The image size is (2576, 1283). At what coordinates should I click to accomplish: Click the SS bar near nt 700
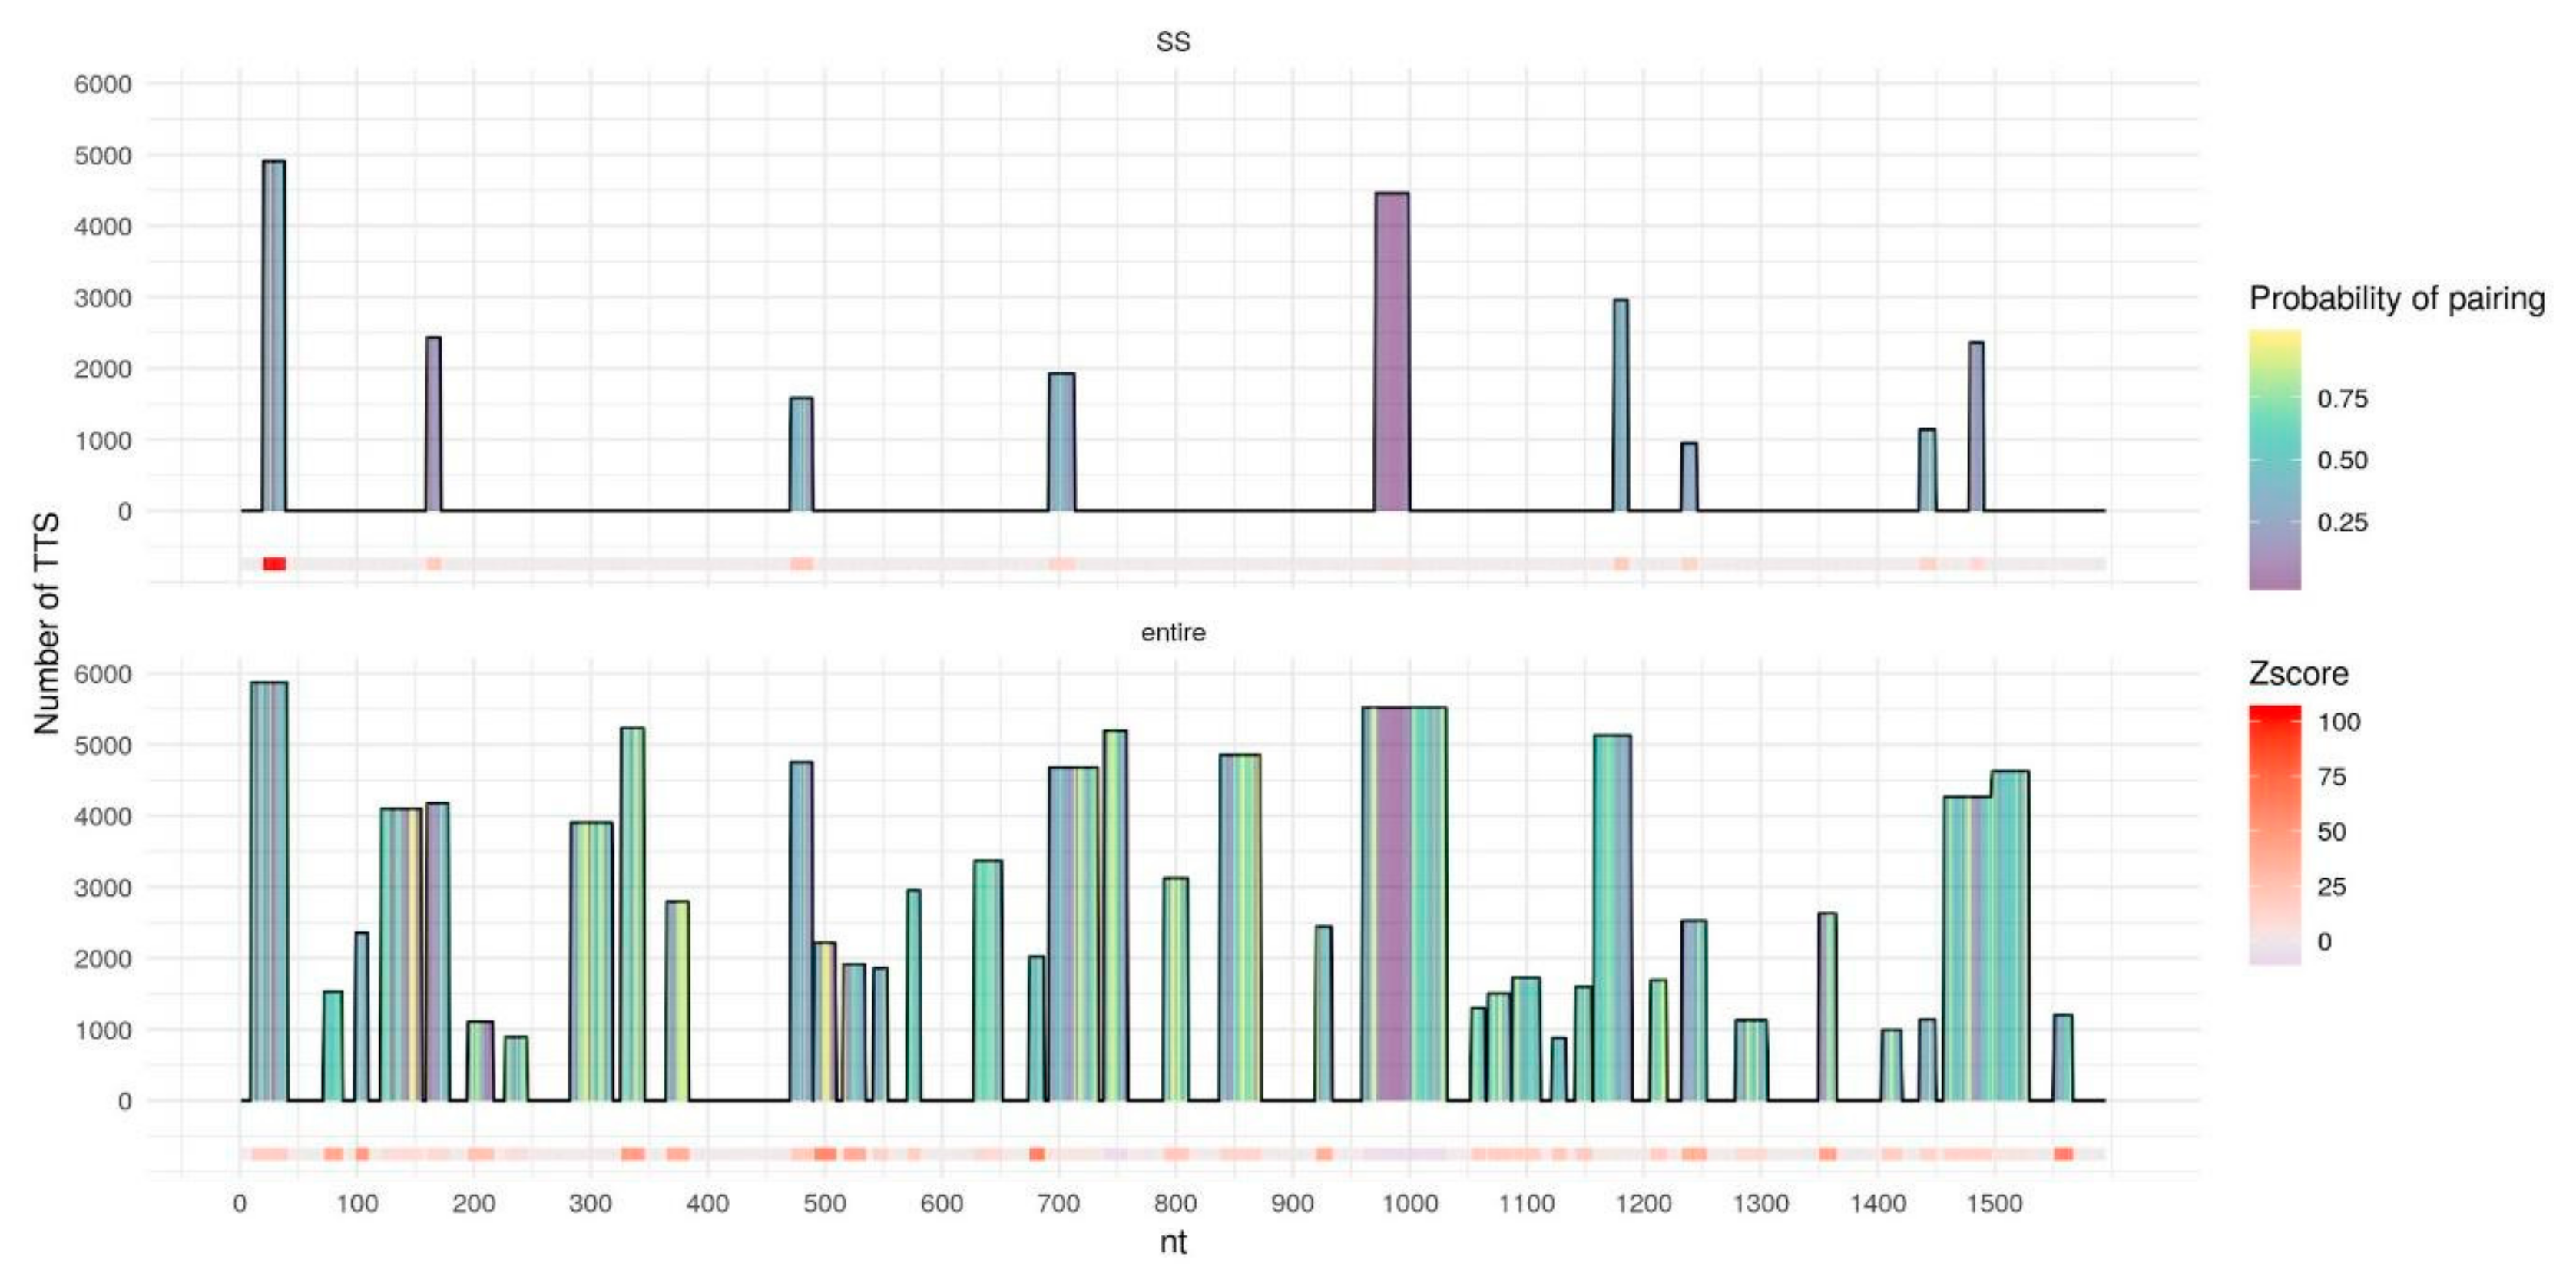coord(1061,442)
